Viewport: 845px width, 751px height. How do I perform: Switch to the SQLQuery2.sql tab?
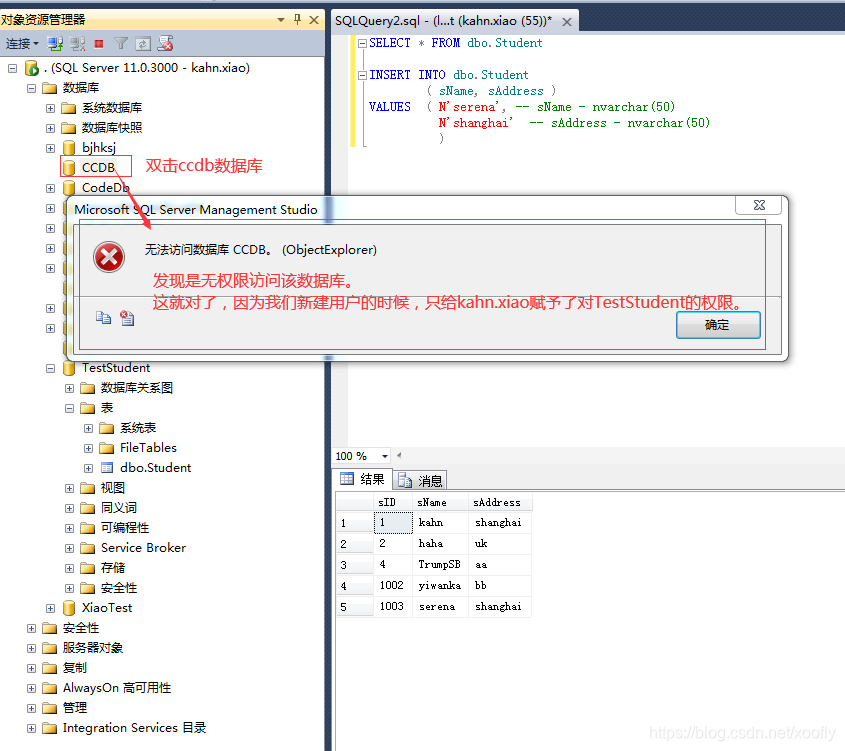(x=443, y=21)
